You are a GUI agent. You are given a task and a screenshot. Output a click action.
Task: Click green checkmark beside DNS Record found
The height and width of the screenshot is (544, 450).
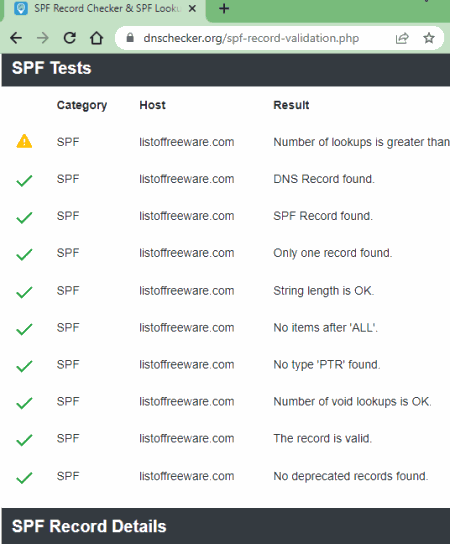24,180
